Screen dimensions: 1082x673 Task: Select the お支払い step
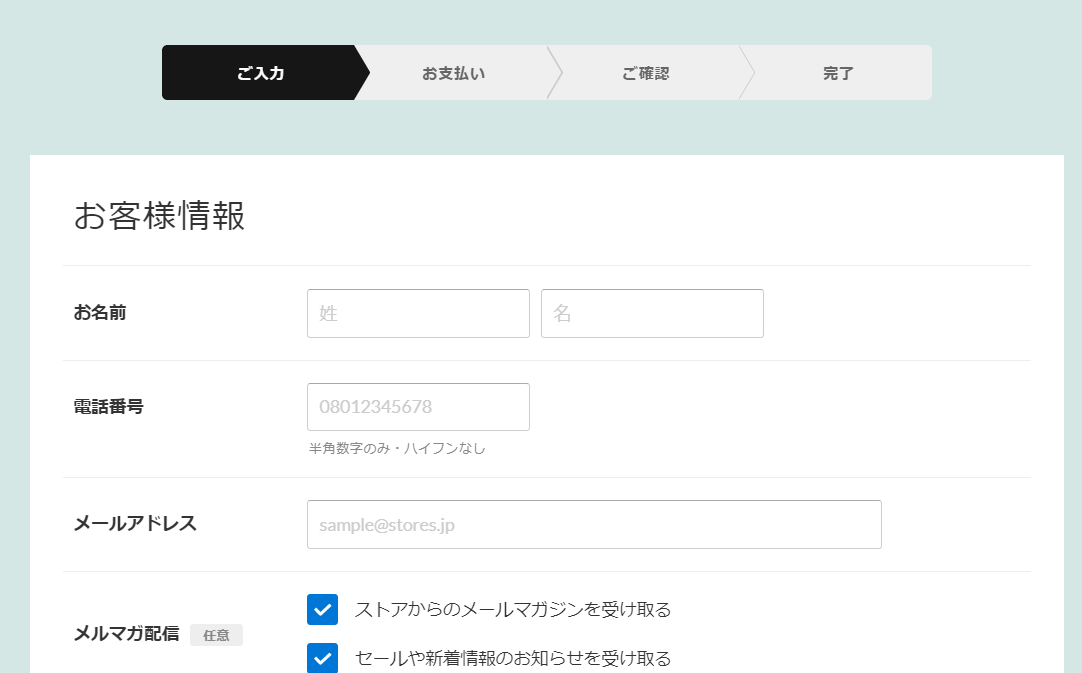point(453,73)
